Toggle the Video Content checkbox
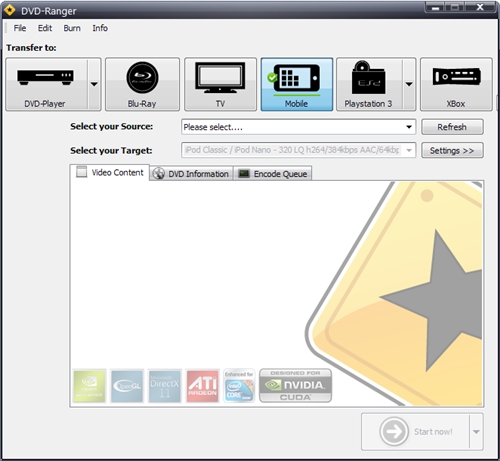500x461 pixels. pyautogui.click(x=81, y=172)
